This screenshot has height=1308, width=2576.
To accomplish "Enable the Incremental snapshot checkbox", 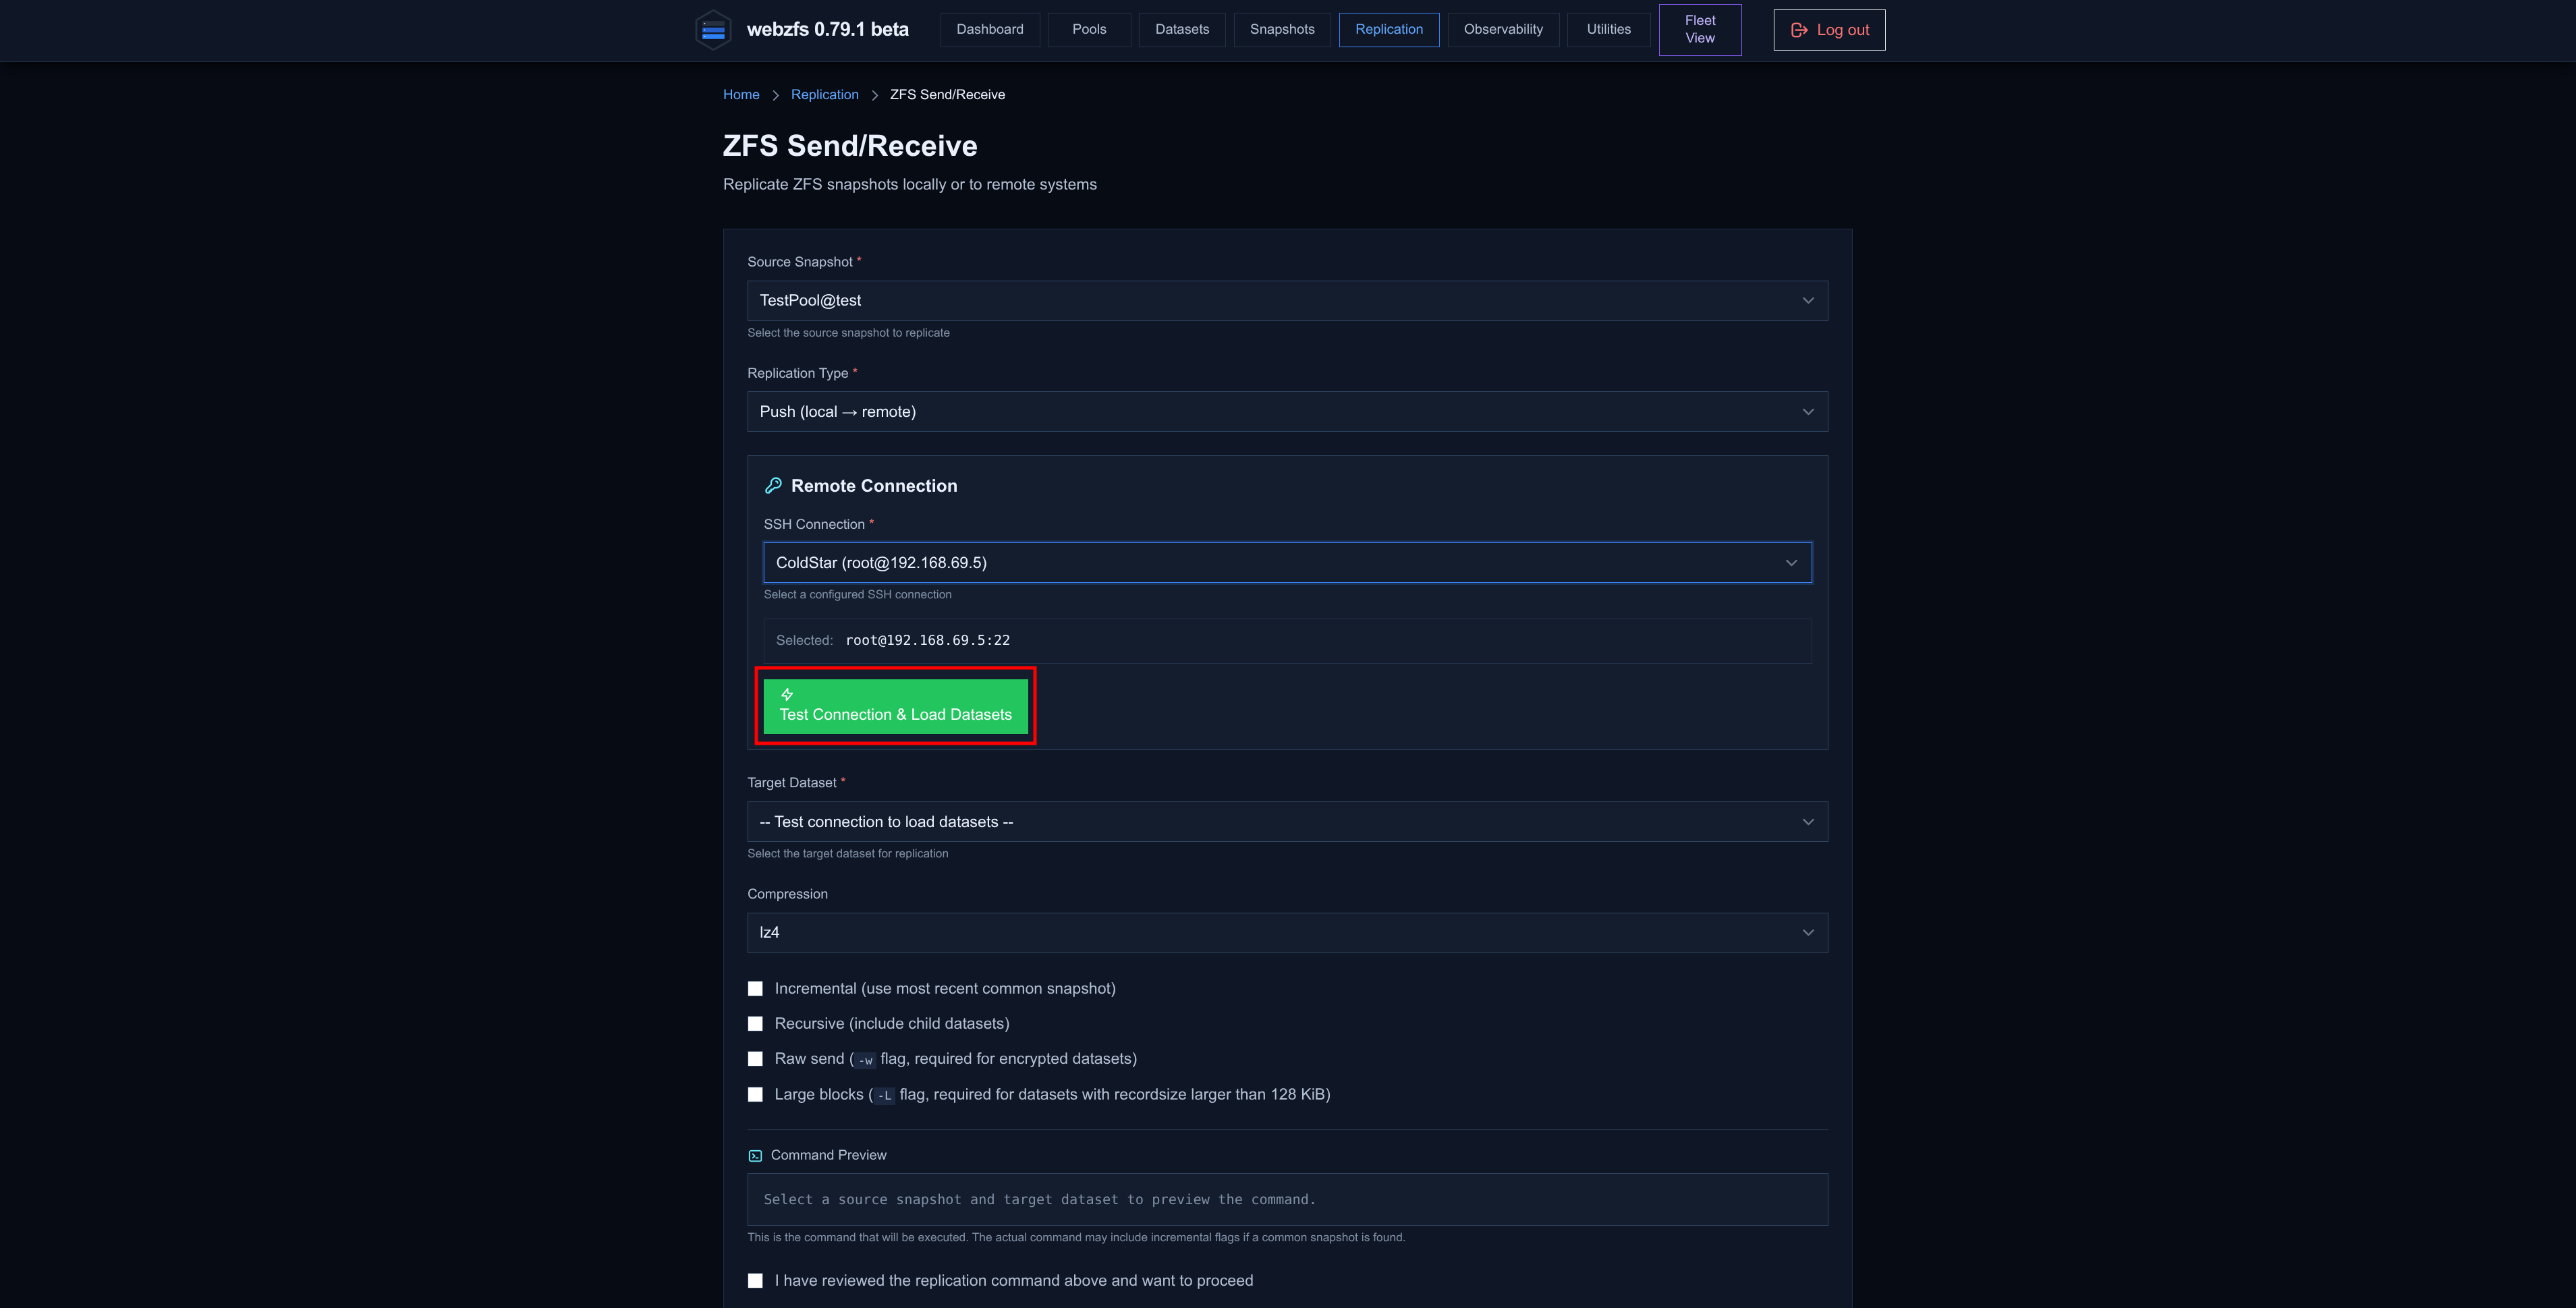I will tap(755, 989).
